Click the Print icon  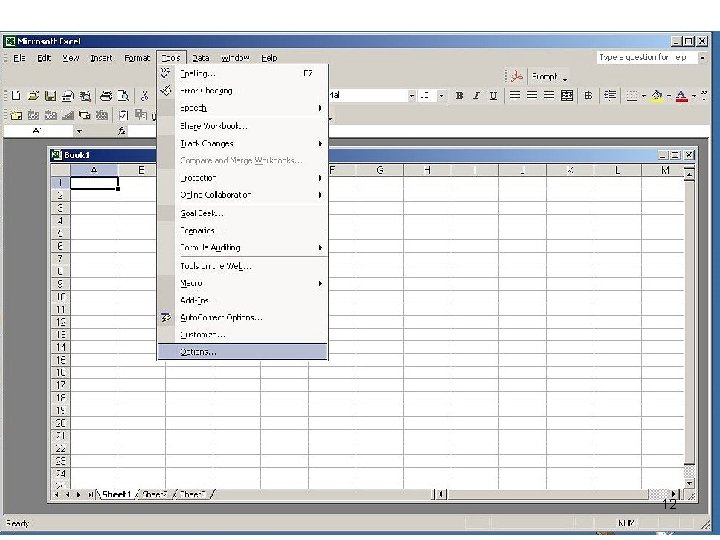pos(106,96)
